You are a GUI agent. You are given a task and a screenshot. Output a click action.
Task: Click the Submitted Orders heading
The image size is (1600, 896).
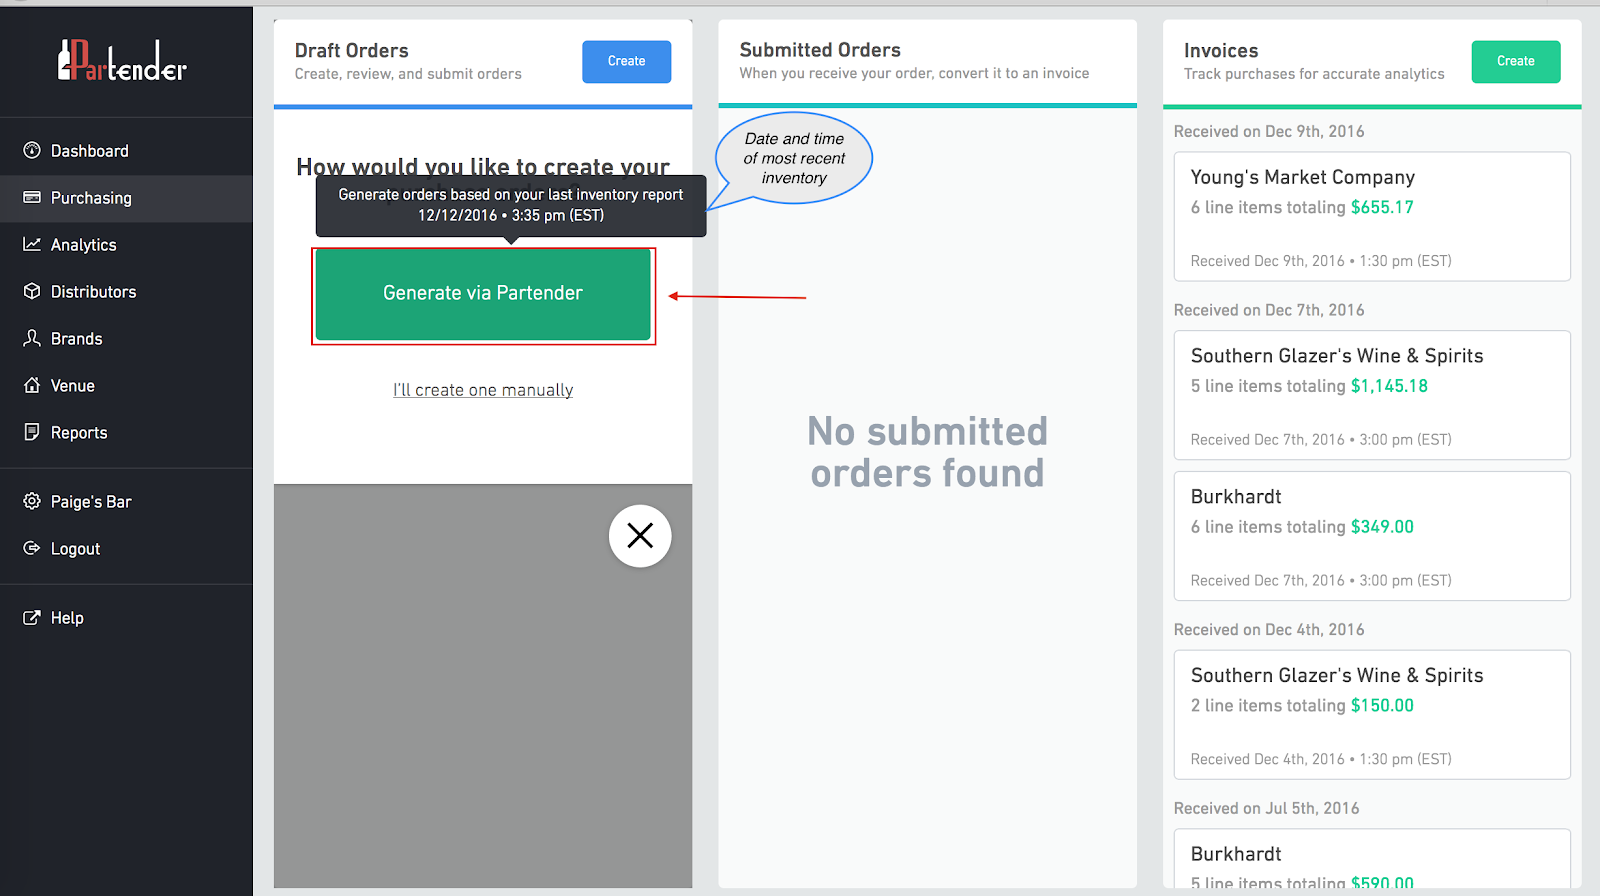click(x=820, y=50)
